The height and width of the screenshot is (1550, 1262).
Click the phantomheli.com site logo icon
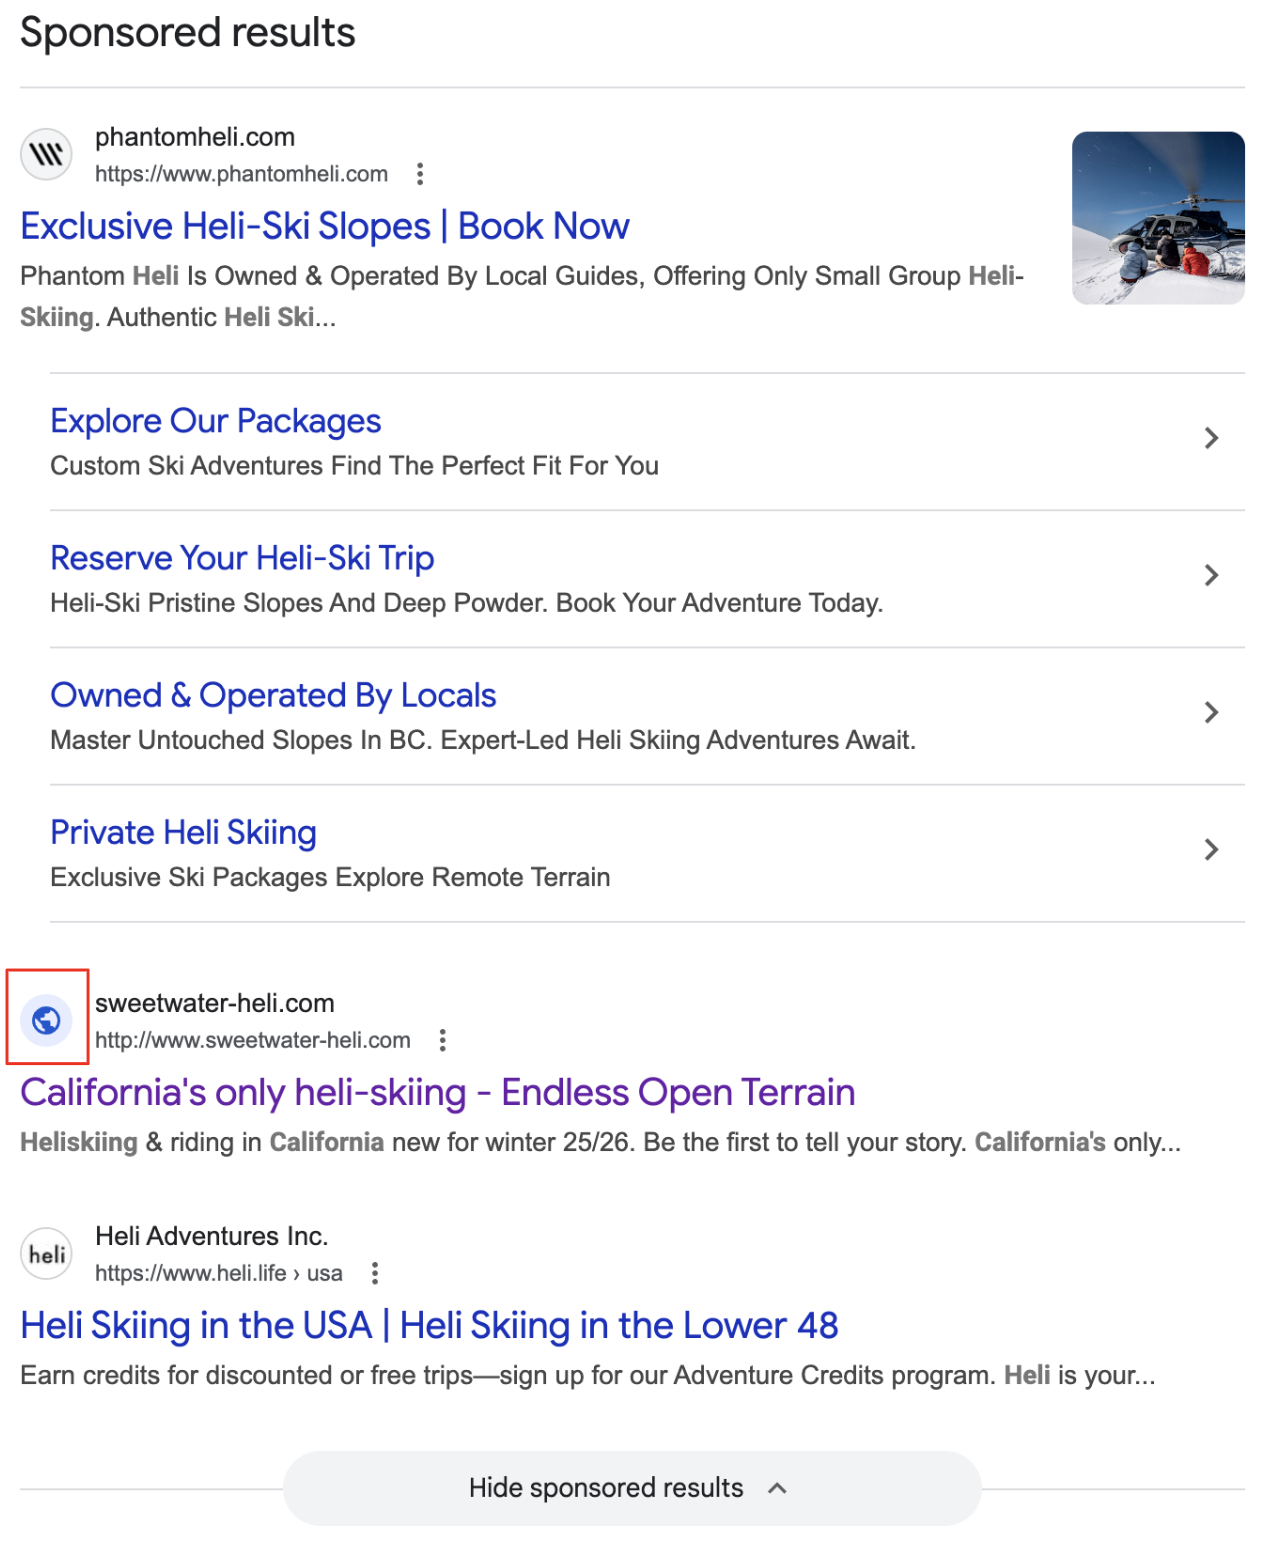pyautogui.click(x=46, y=155)
